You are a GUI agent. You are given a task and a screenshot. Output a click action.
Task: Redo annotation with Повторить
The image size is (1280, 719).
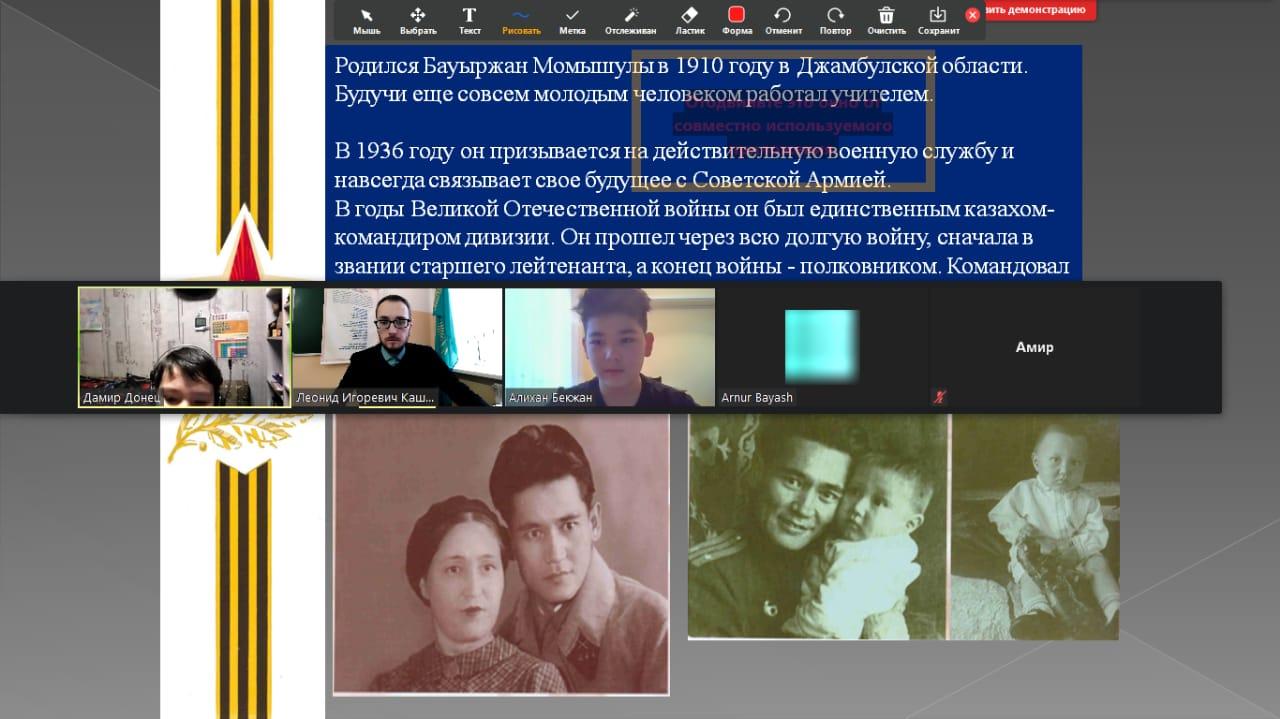835,19
